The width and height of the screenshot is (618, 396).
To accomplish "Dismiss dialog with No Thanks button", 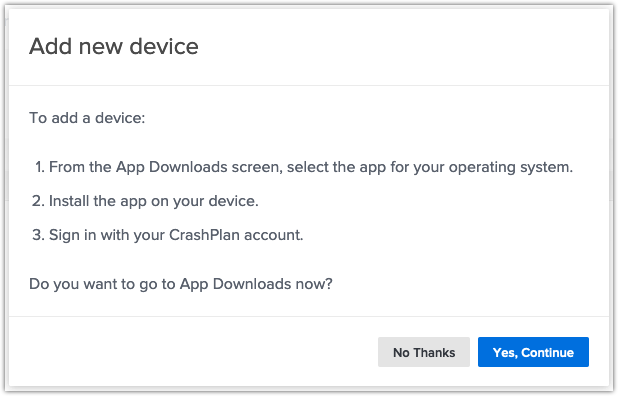I will point(424,352).
